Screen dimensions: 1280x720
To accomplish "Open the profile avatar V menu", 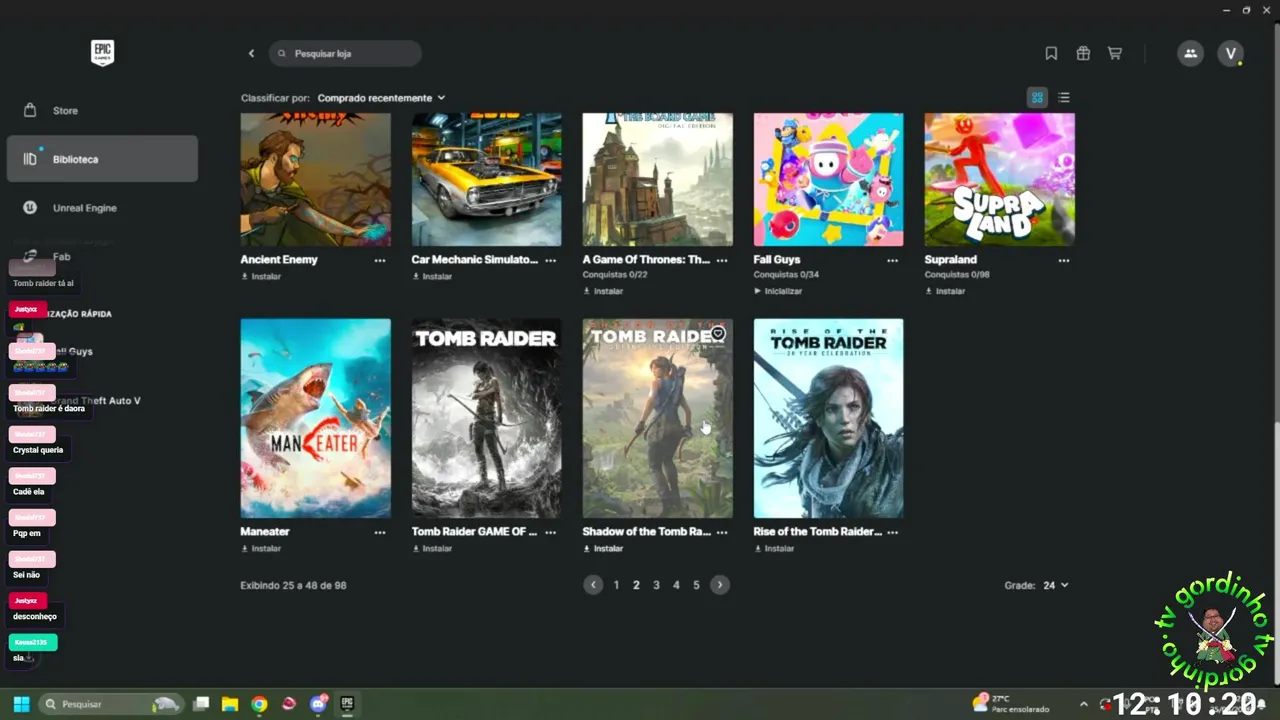I will coord(1231,53).
